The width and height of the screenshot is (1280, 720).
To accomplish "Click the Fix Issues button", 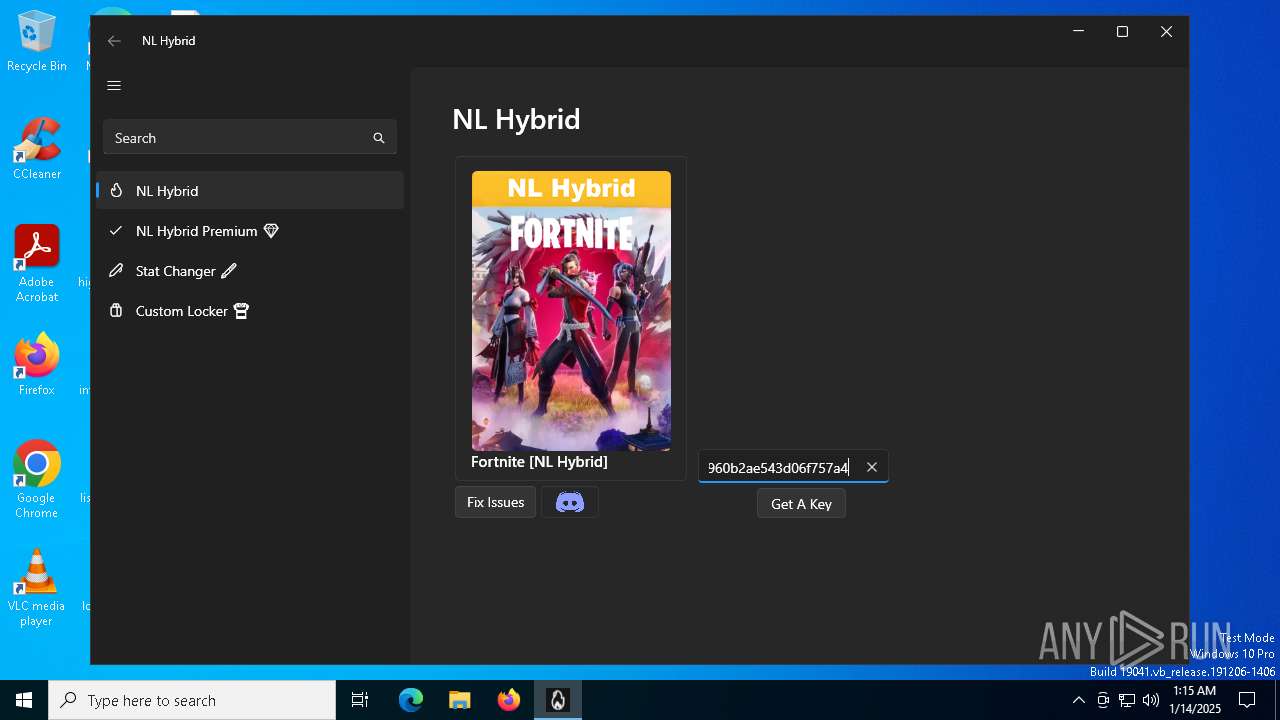I will click(495, 502).
